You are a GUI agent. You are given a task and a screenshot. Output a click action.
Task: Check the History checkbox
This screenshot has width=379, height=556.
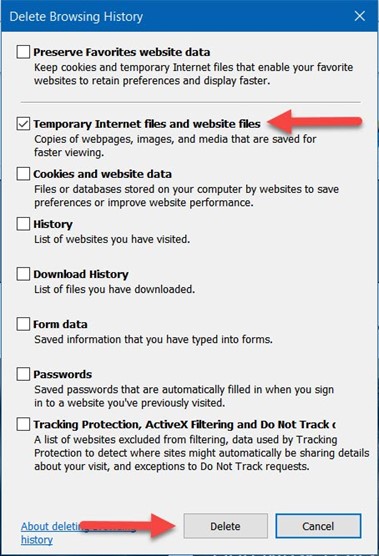pos(23,224)
